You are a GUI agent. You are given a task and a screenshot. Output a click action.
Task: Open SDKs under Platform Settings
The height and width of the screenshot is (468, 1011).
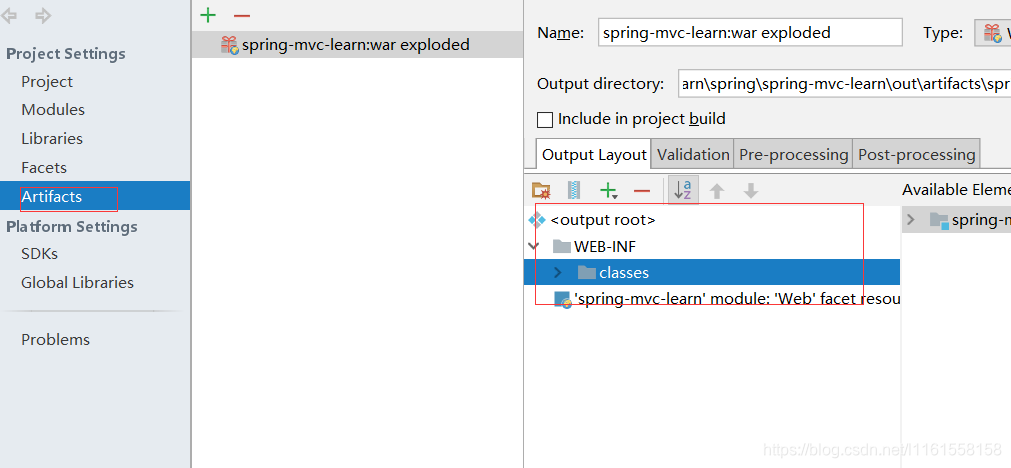[39, 254]
